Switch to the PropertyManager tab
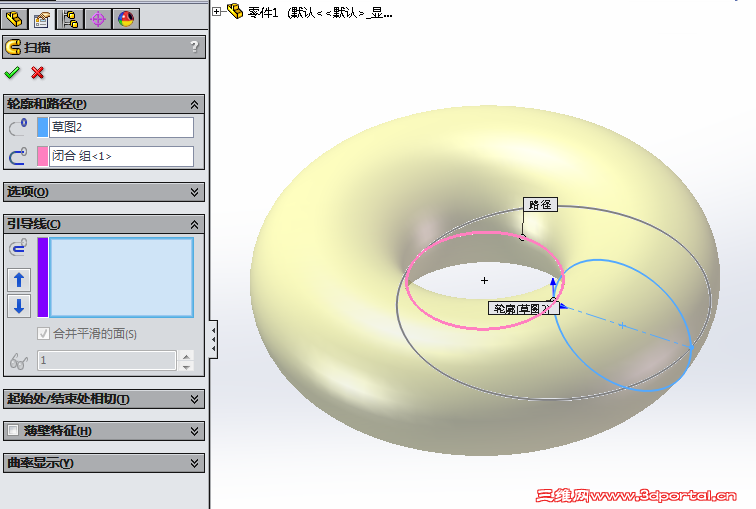This screenshot has width=756, height=509. [42, 19]
